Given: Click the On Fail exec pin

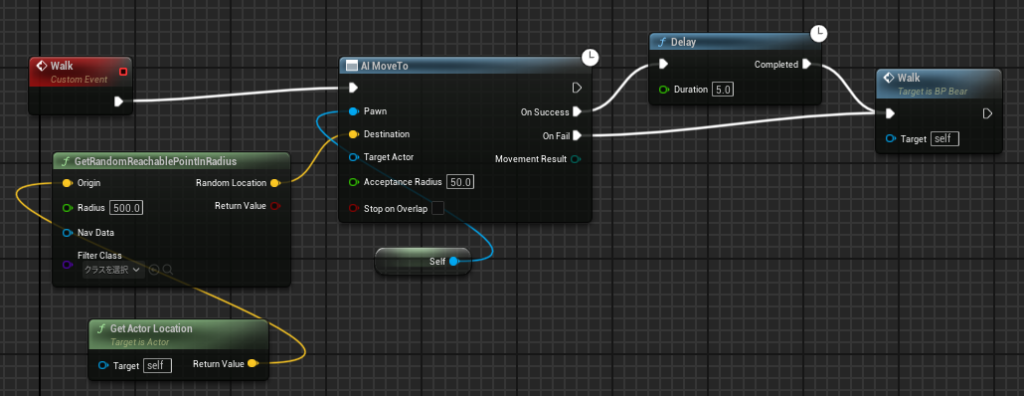Looking at the screenshot, I should click(x=577, y=136).
